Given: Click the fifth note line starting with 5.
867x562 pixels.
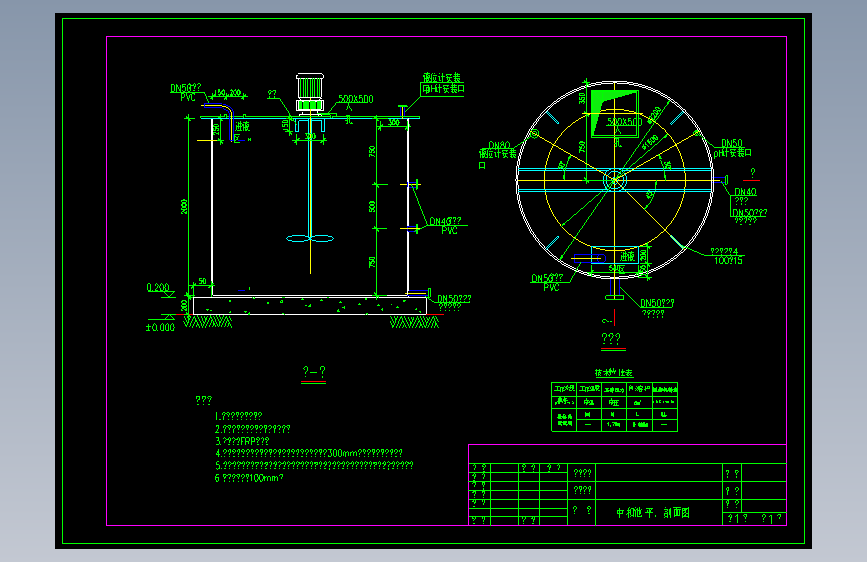Looking at the screenshot, I should click(314, 465).
